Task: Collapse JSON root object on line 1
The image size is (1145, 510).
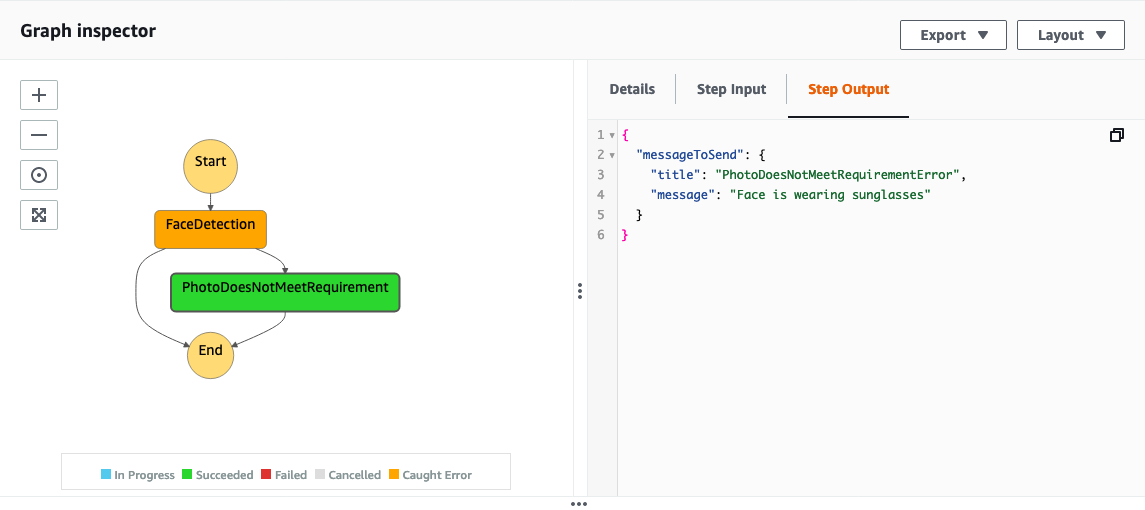Action: [x=612, y=135]
